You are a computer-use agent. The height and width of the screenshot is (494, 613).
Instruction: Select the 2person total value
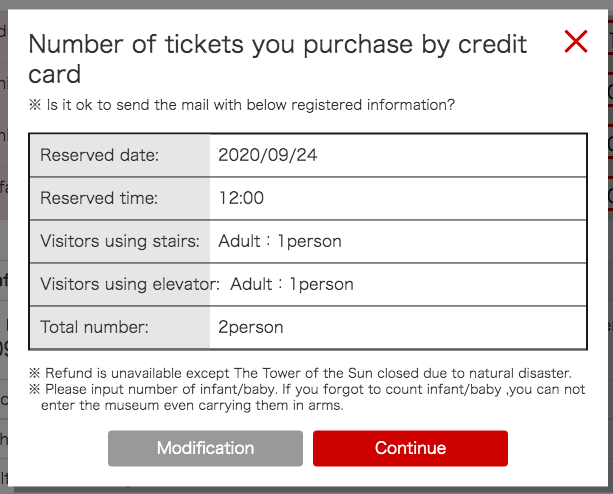pyautogui.click(x=251, y=327)
